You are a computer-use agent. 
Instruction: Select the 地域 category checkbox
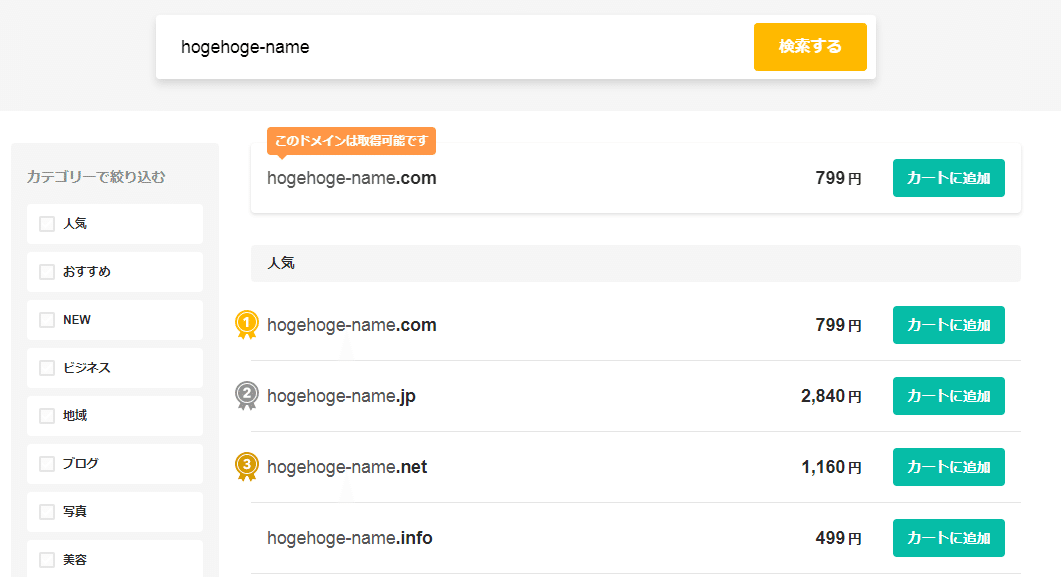point(47,416)
